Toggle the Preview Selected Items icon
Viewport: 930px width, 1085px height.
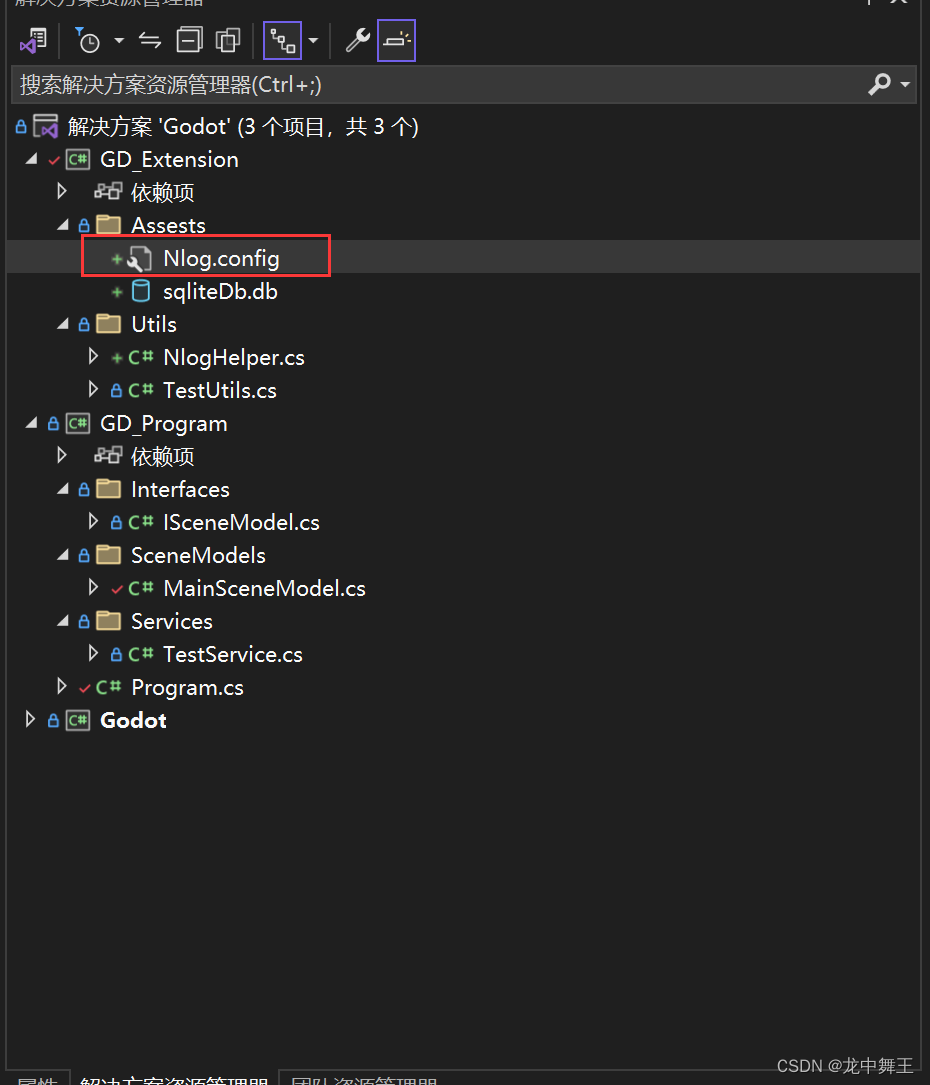[x=396, y=40]
